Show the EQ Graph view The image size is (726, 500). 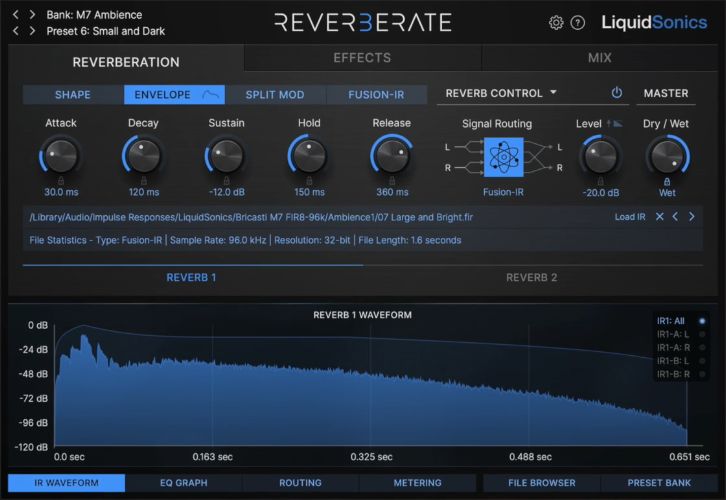click(184, 483)
